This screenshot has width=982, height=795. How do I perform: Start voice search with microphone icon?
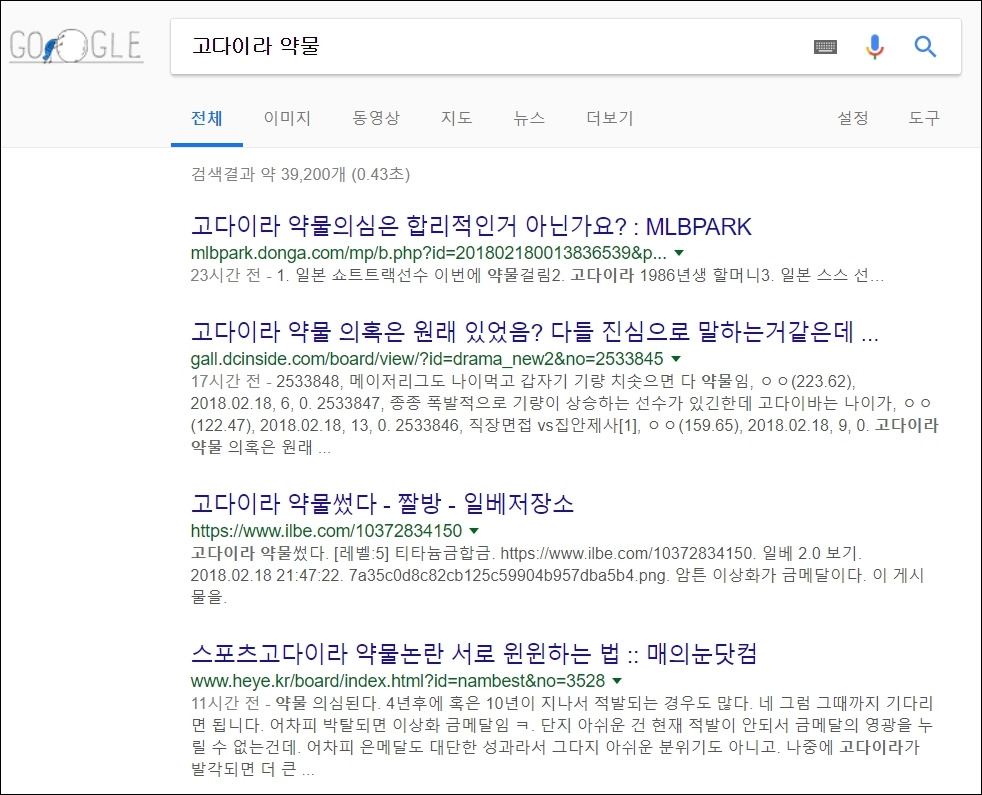(x=874, y=46)
